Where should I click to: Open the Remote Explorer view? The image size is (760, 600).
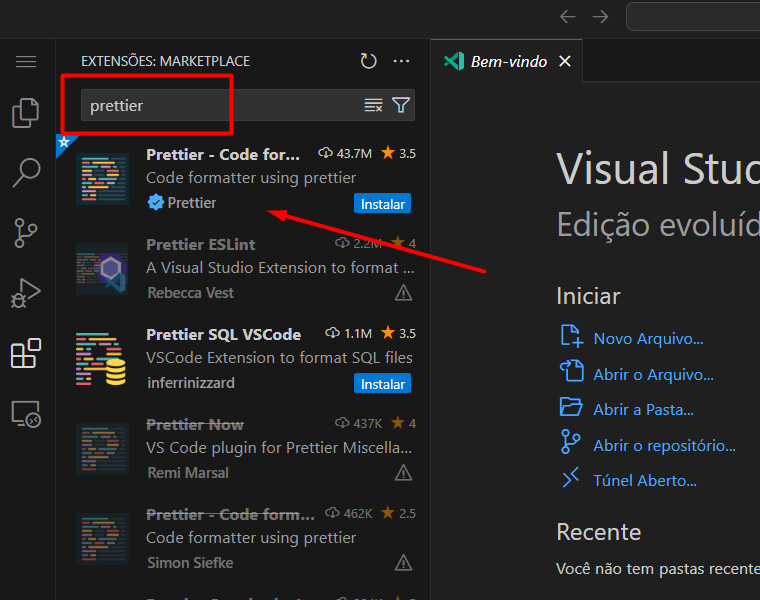26,414
